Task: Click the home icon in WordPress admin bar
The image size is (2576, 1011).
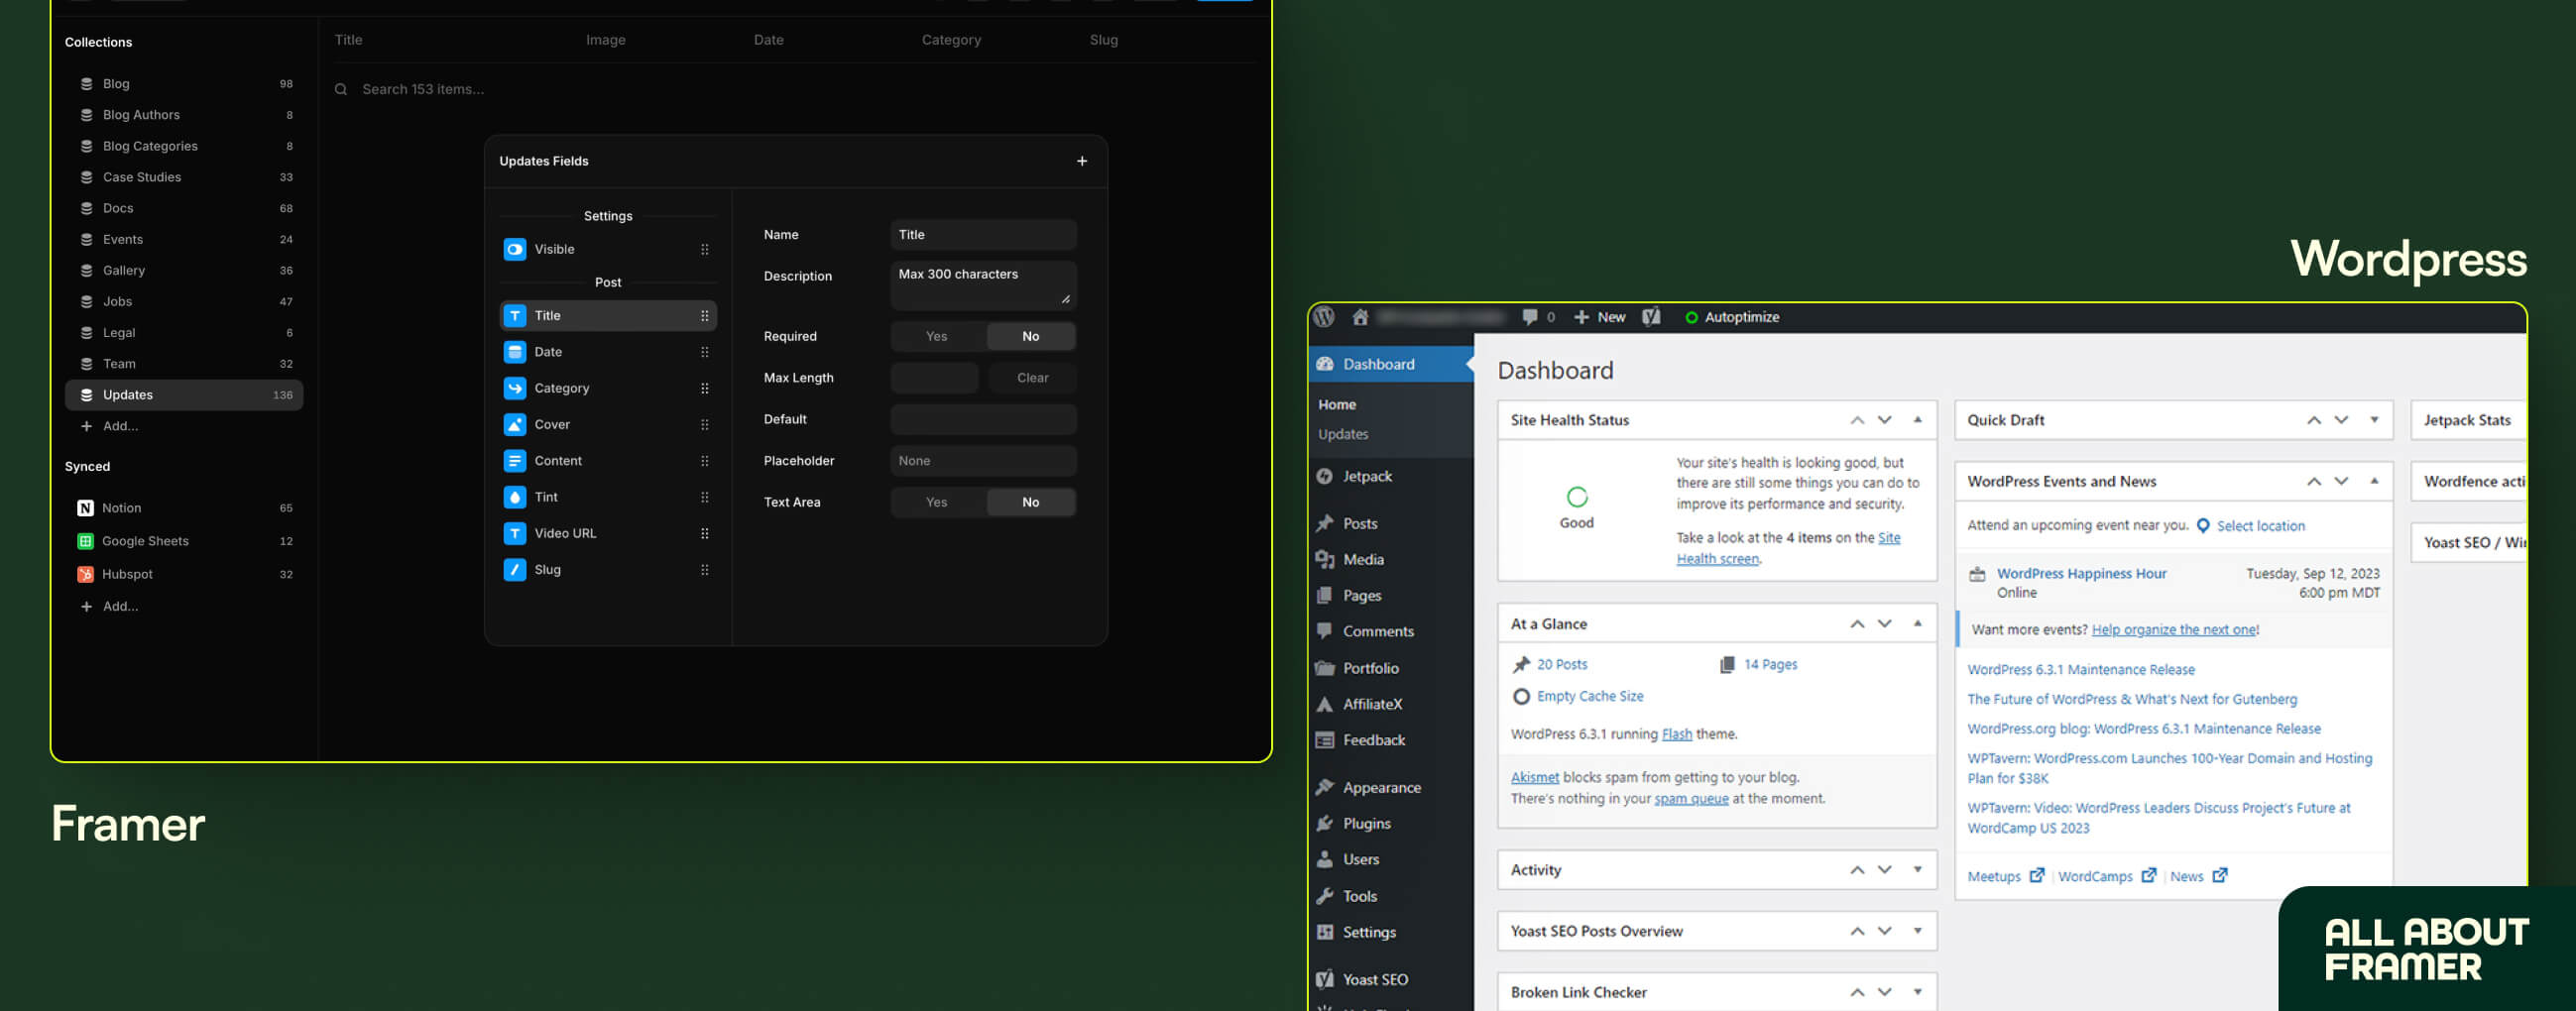Action: click(1360, 317)
